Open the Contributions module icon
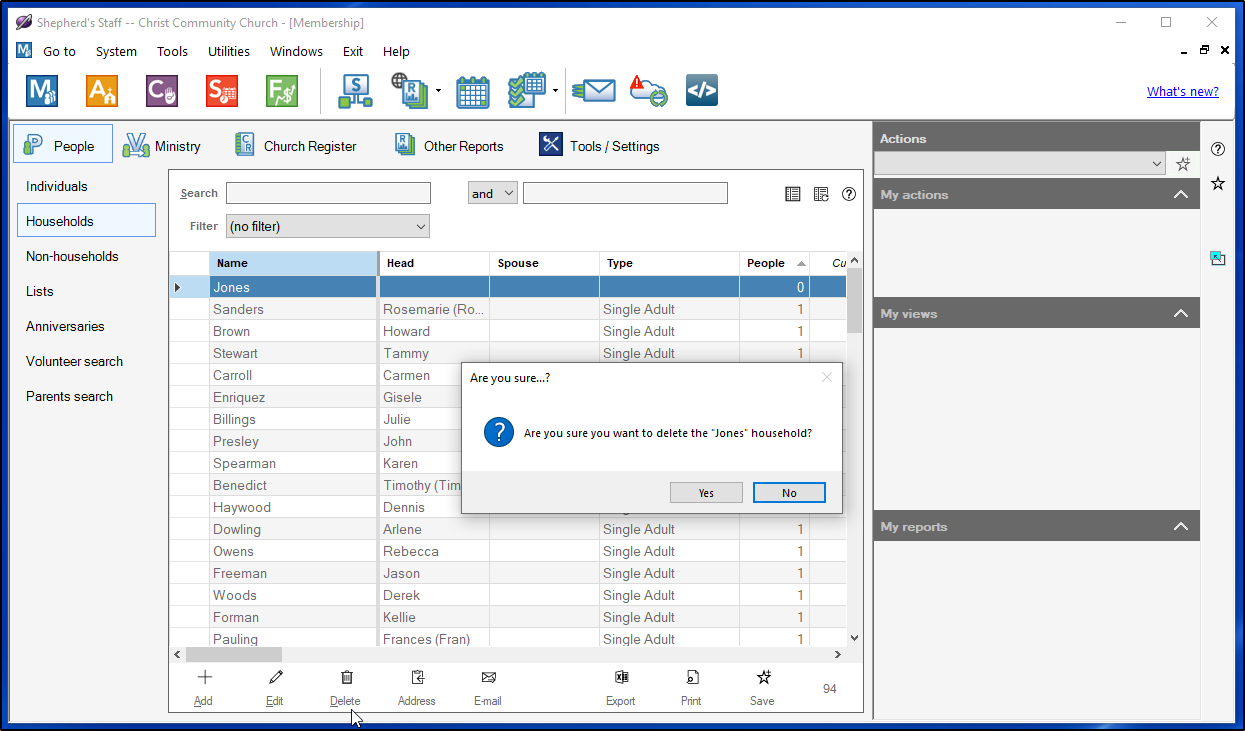Image resolution: width=1245 pixels, height=731 pixels. pos(162,92)
